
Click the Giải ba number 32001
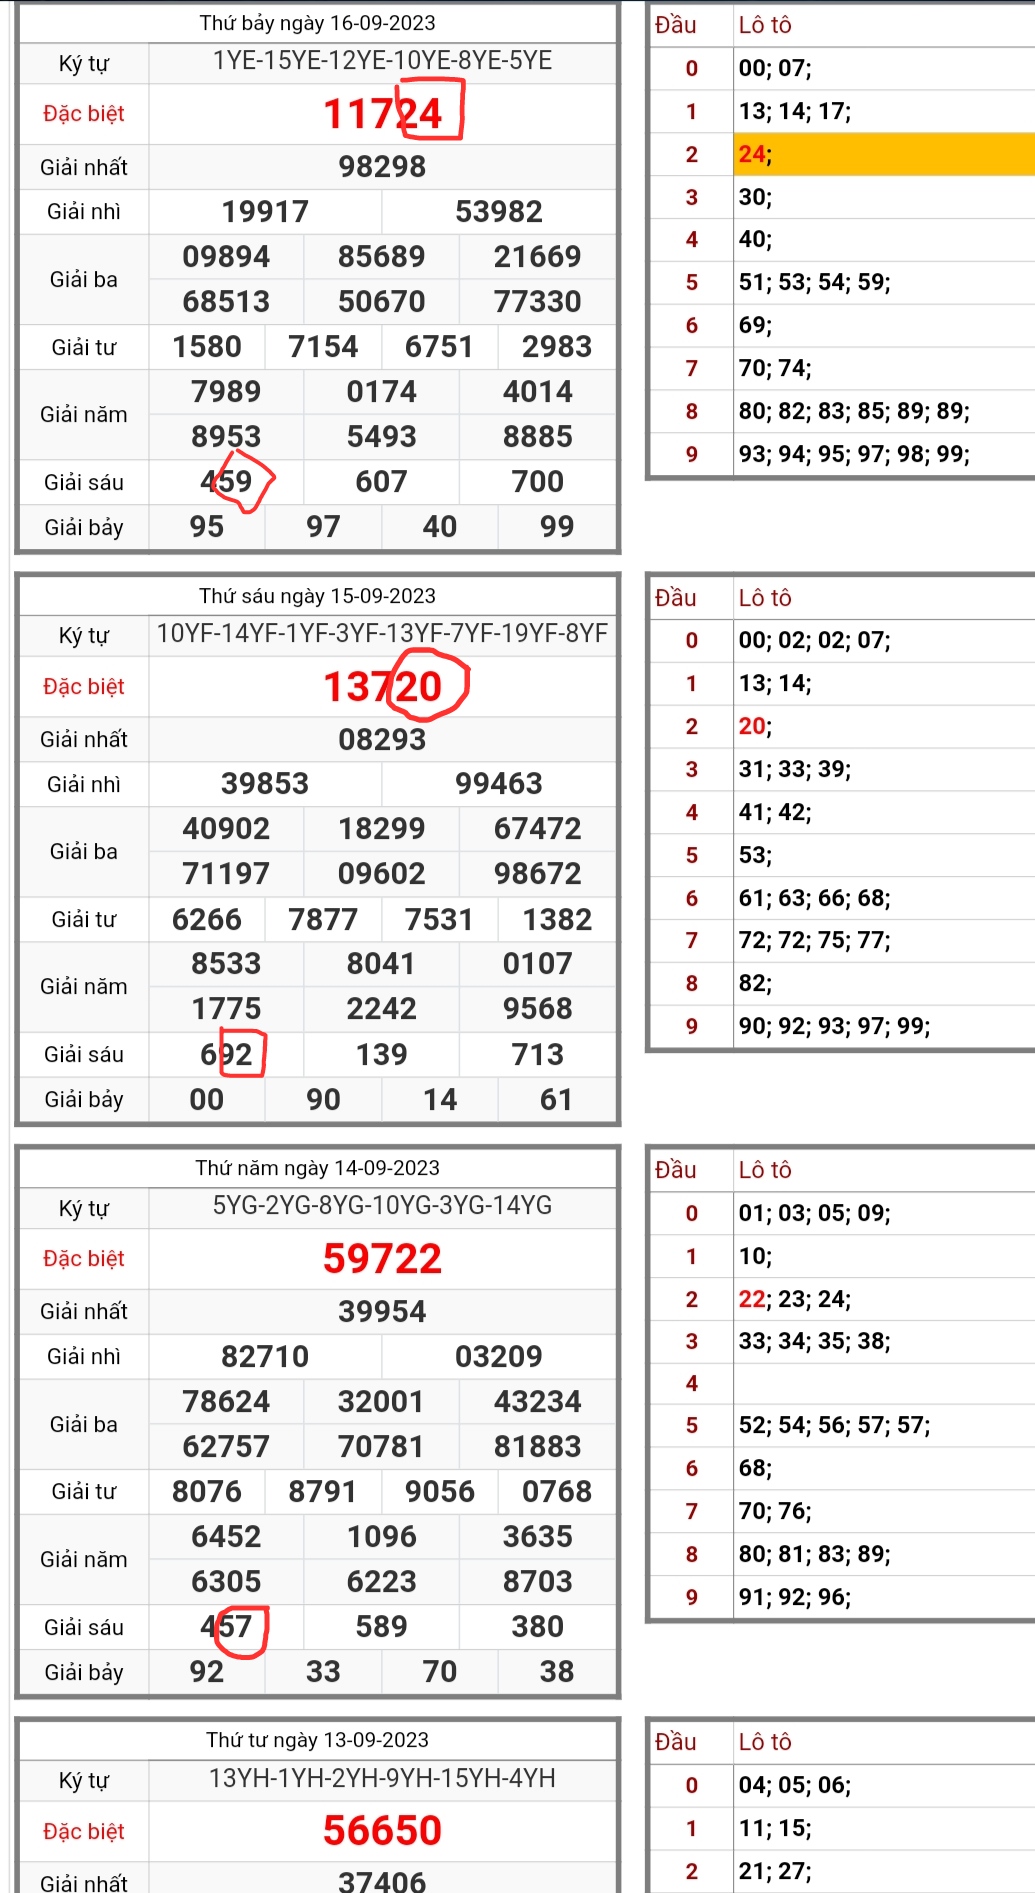(x=382, y=1402)
